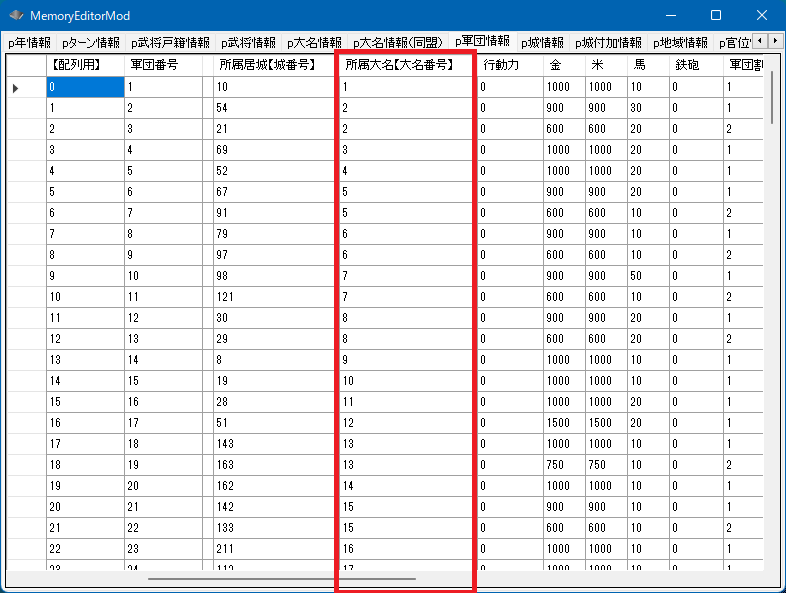Minimize the MemoryEditorMod window

670,16
